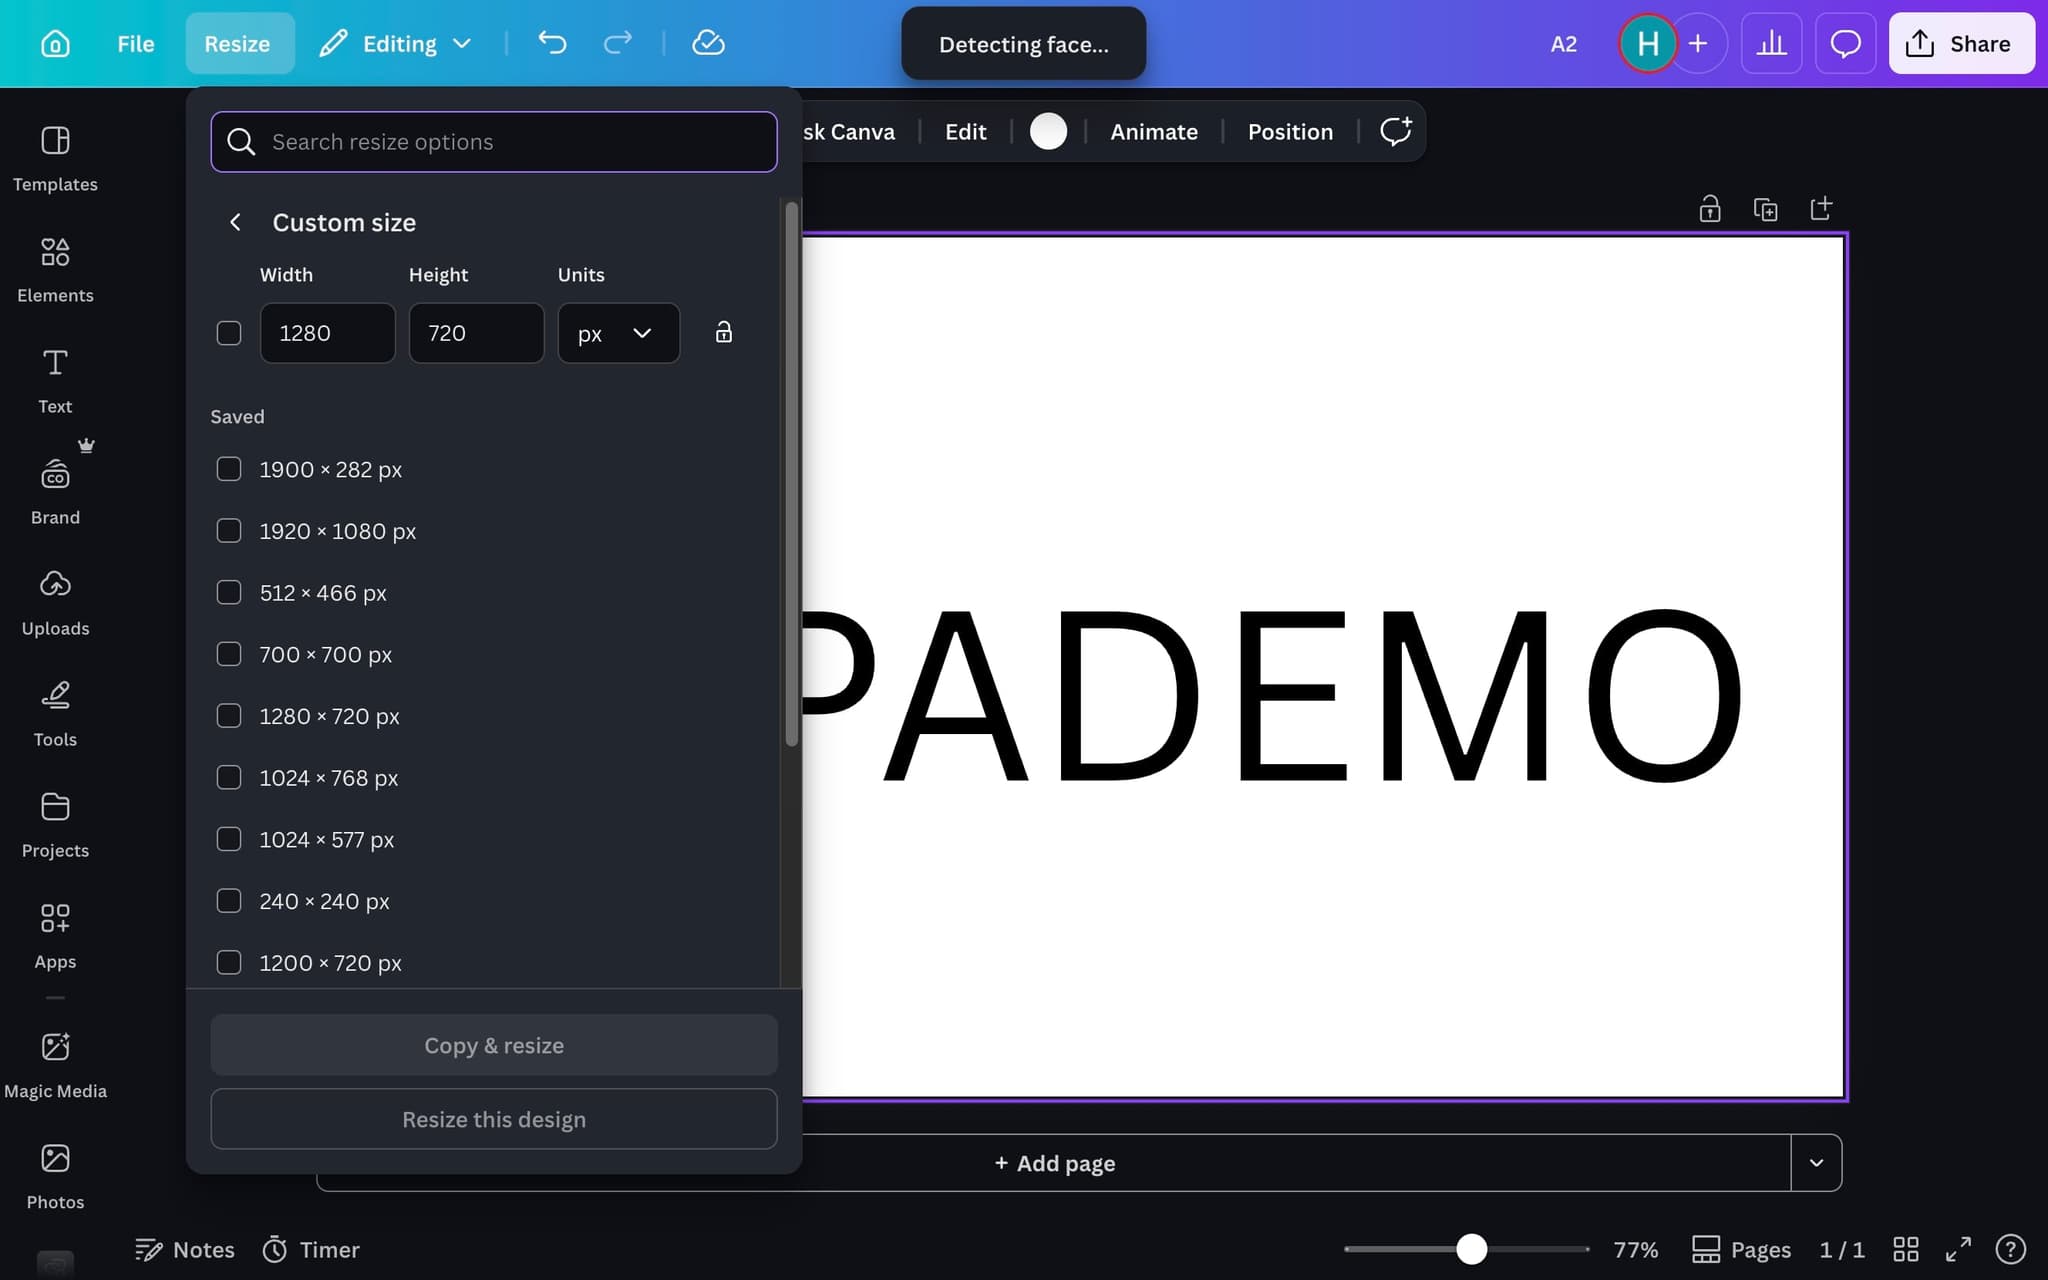
Task: Open the Elements sidebar panel
Action: pos(55,269)
